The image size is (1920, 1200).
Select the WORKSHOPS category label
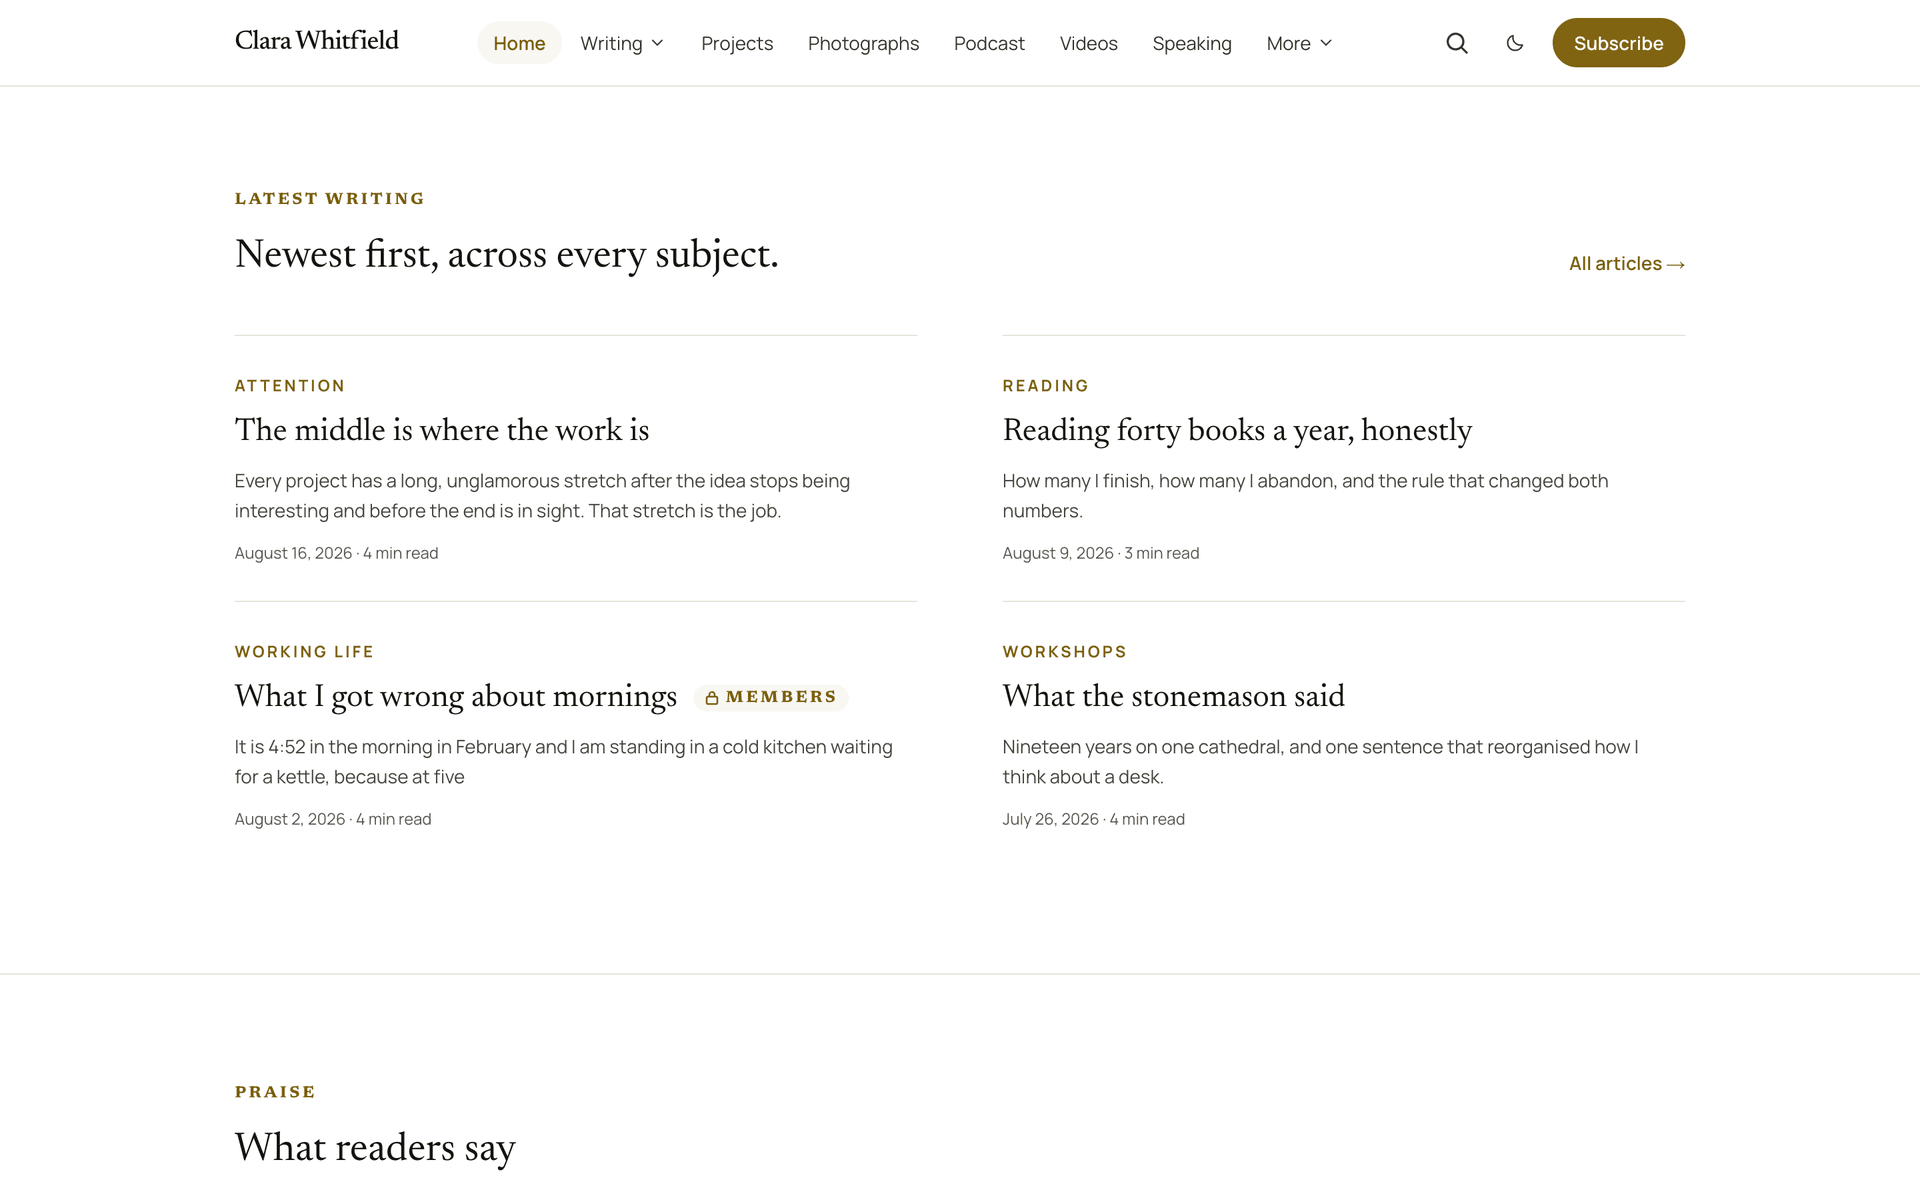[x=1065, y=652]
